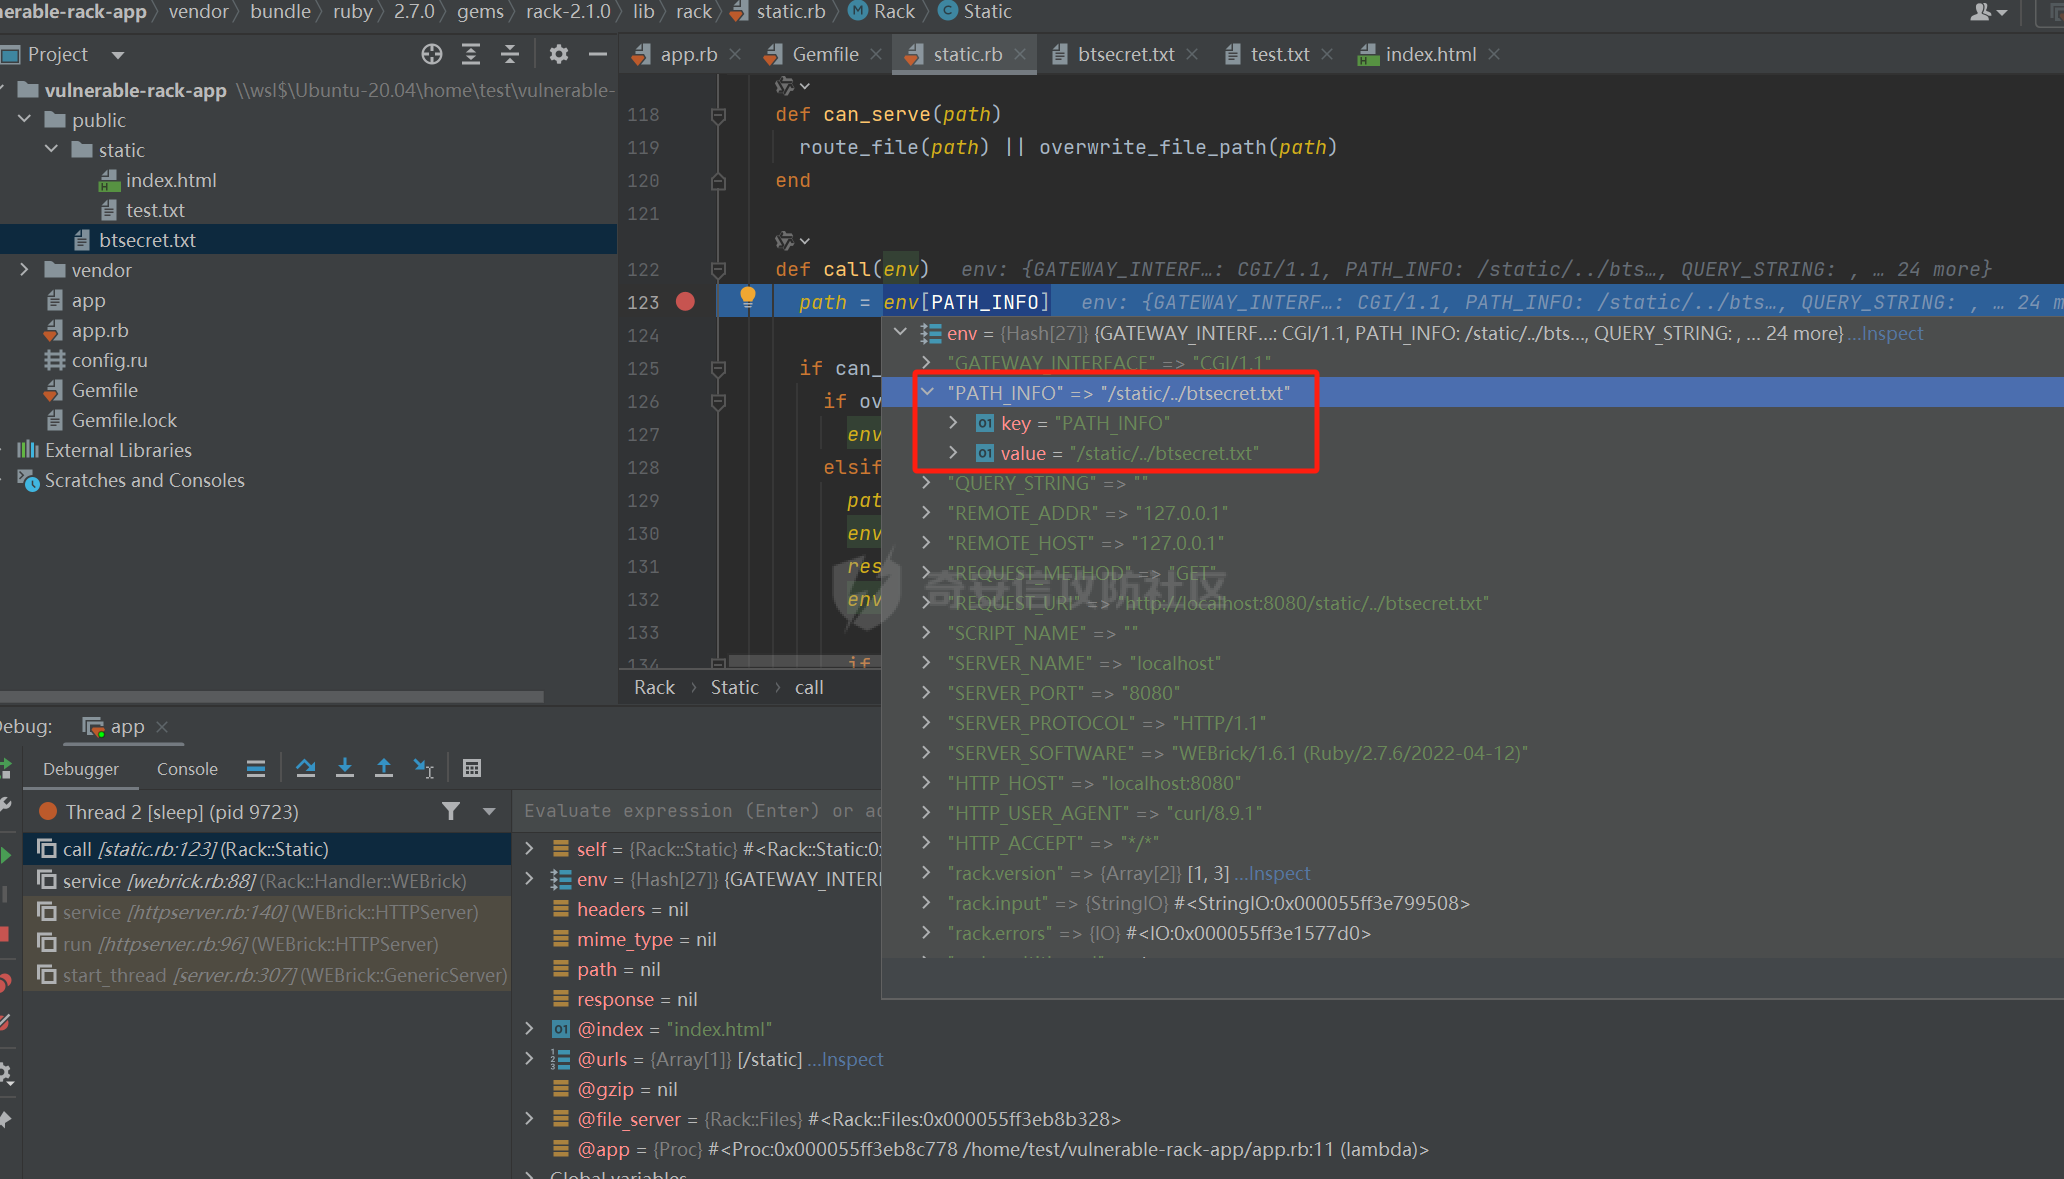Expand the vendor folder
Screen dimensions: 2064x1179
click(x=25, y=269)
